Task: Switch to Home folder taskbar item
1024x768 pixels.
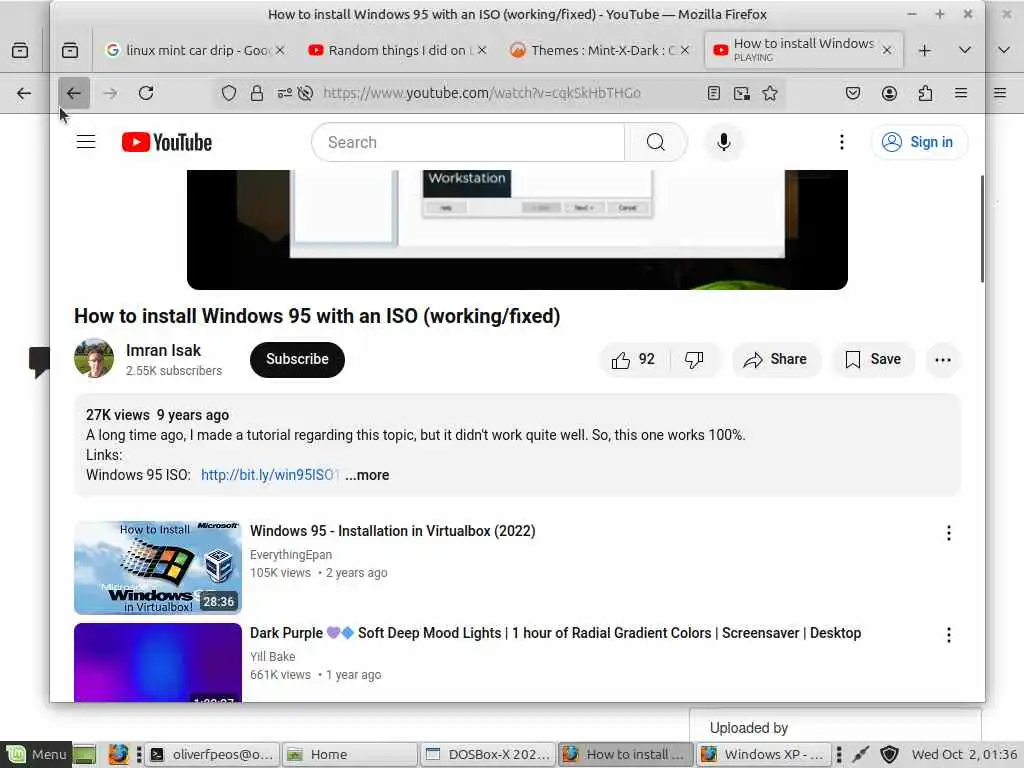Action: [349, 754]
